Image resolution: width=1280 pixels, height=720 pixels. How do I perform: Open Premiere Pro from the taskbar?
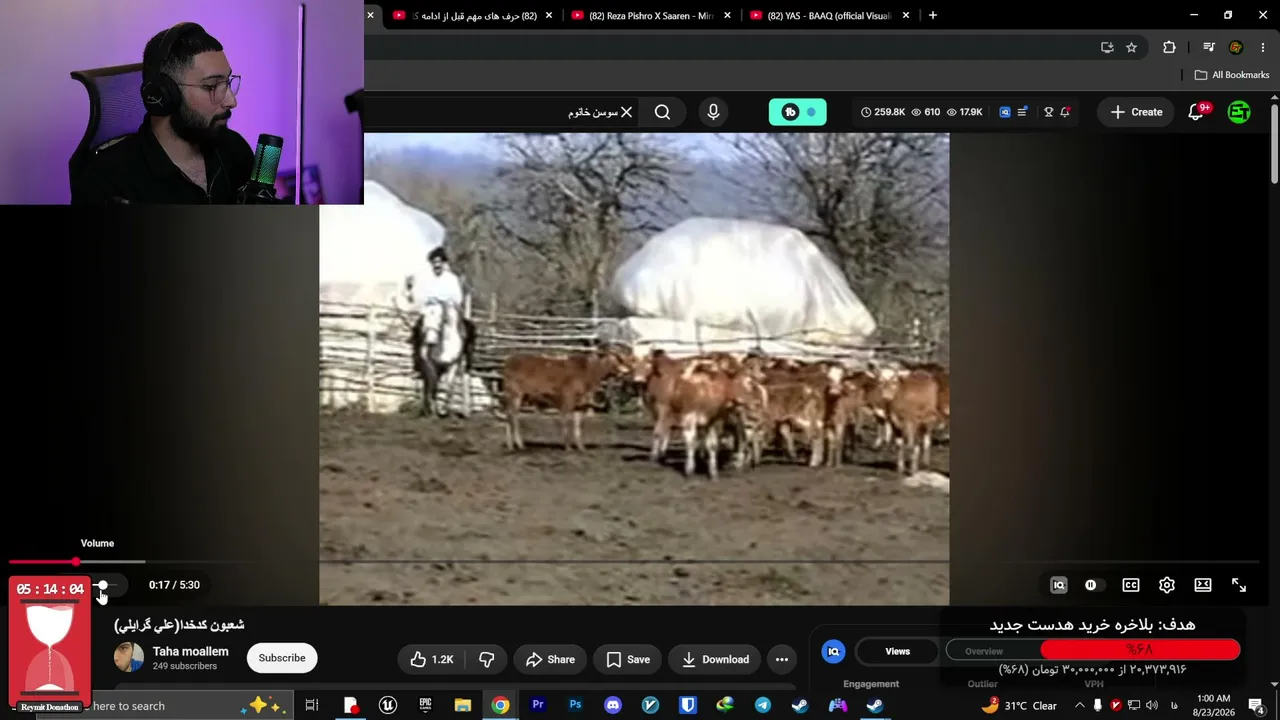pos(538,706)
